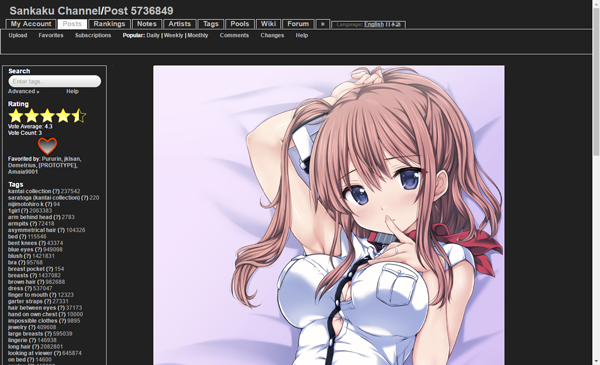Open the Advanced » search link

coord(24,91)
